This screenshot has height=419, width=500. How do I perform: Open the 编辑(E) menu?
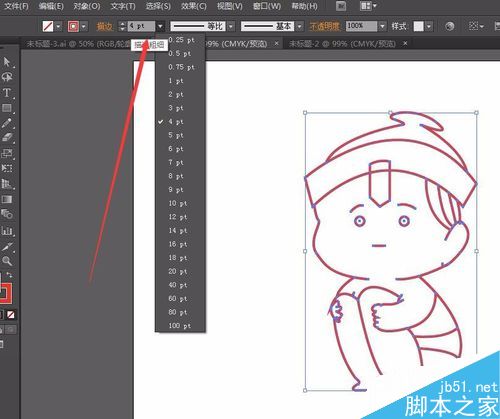pos(51,6)
